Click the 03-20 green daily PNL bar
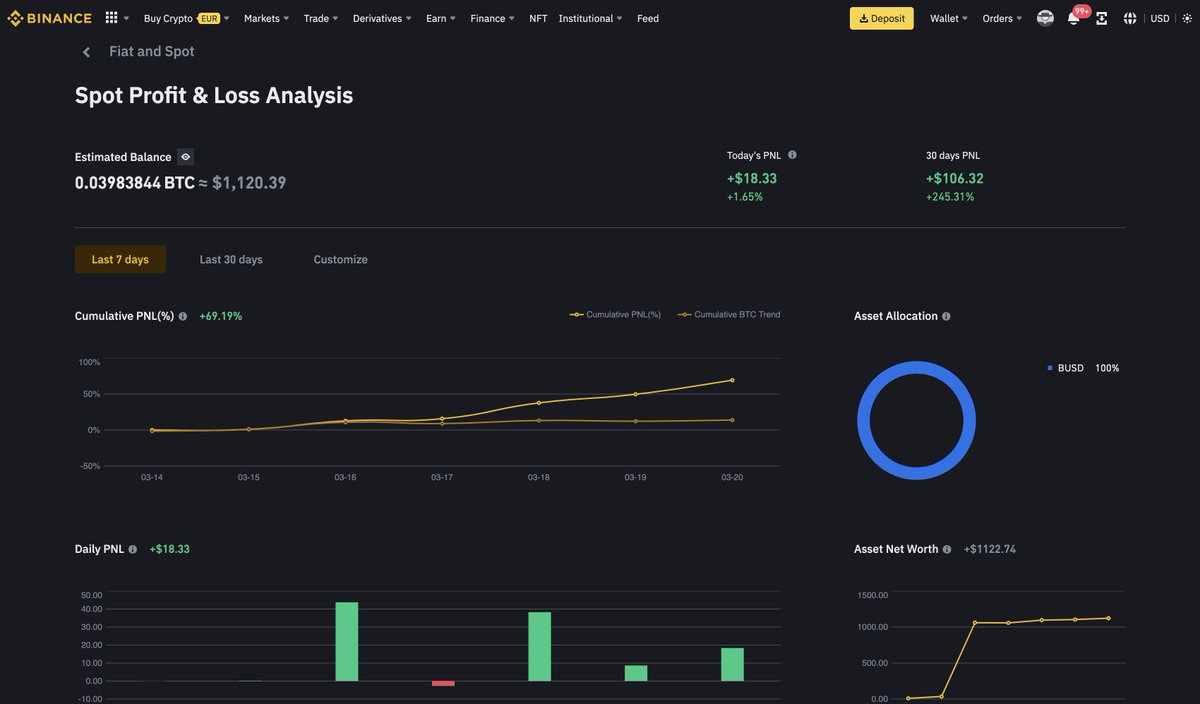The height and width of the screenshot is (704, 1200). tap(733, 664)
